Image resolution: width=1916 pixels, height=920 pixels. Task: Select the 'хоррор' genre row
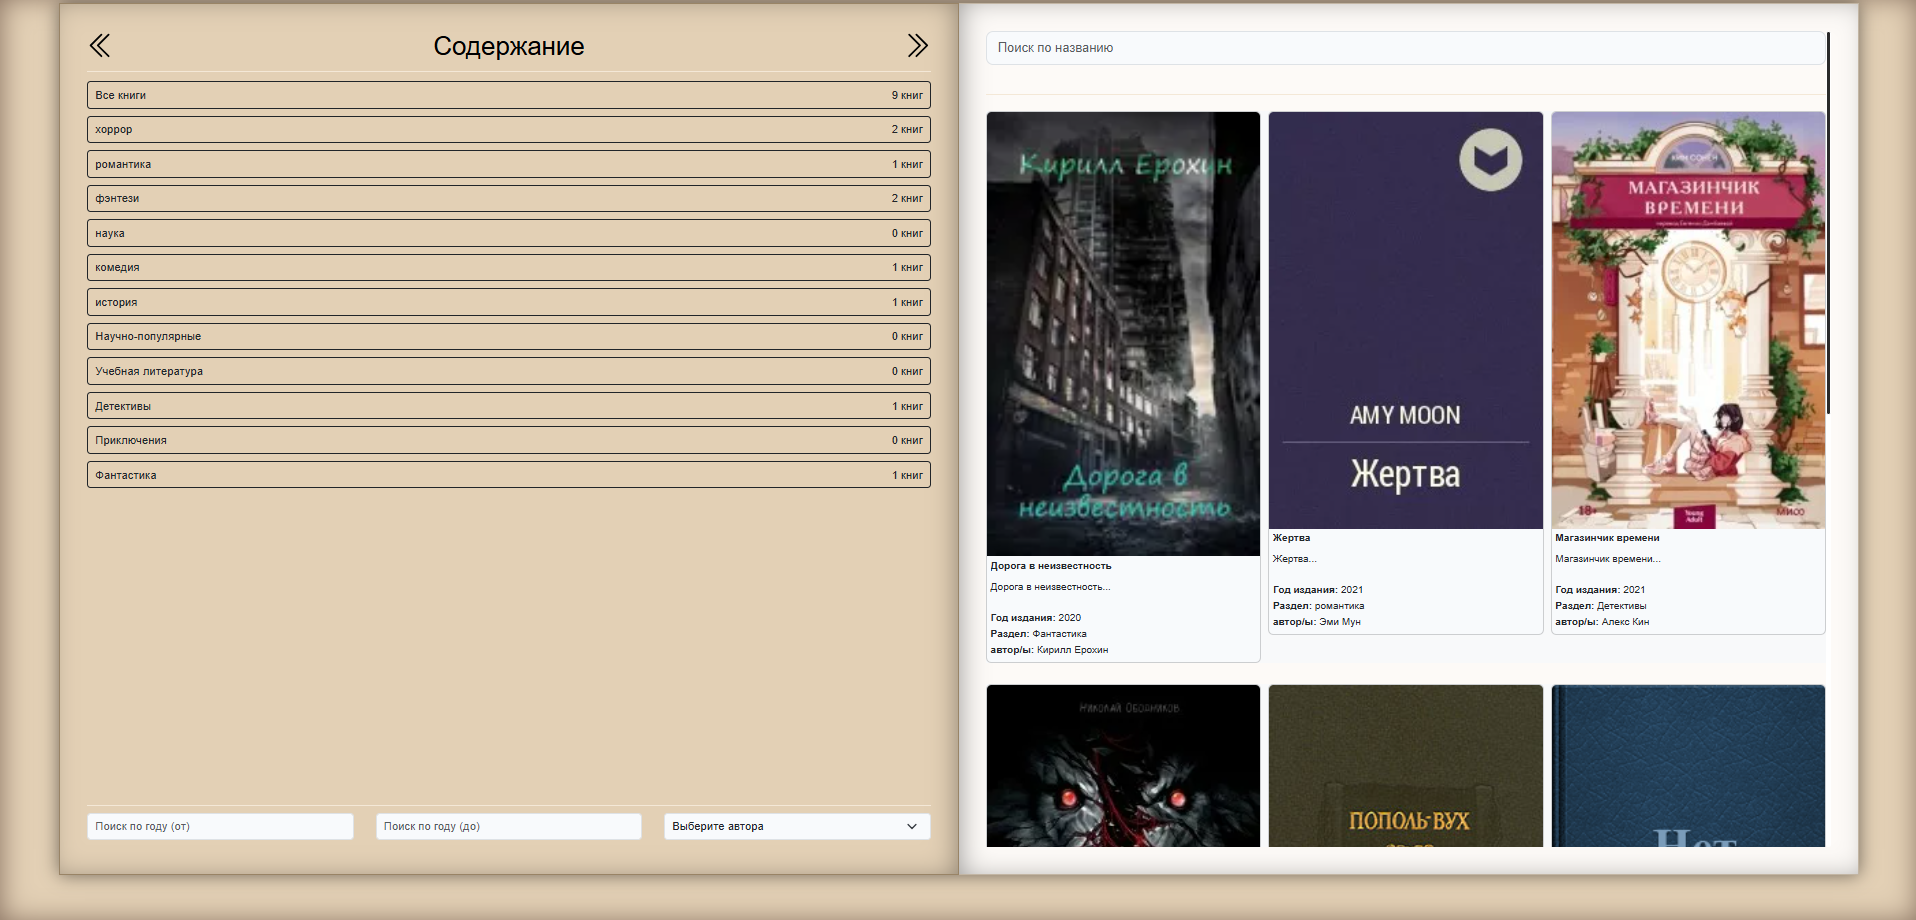click(x=509, y=130)
